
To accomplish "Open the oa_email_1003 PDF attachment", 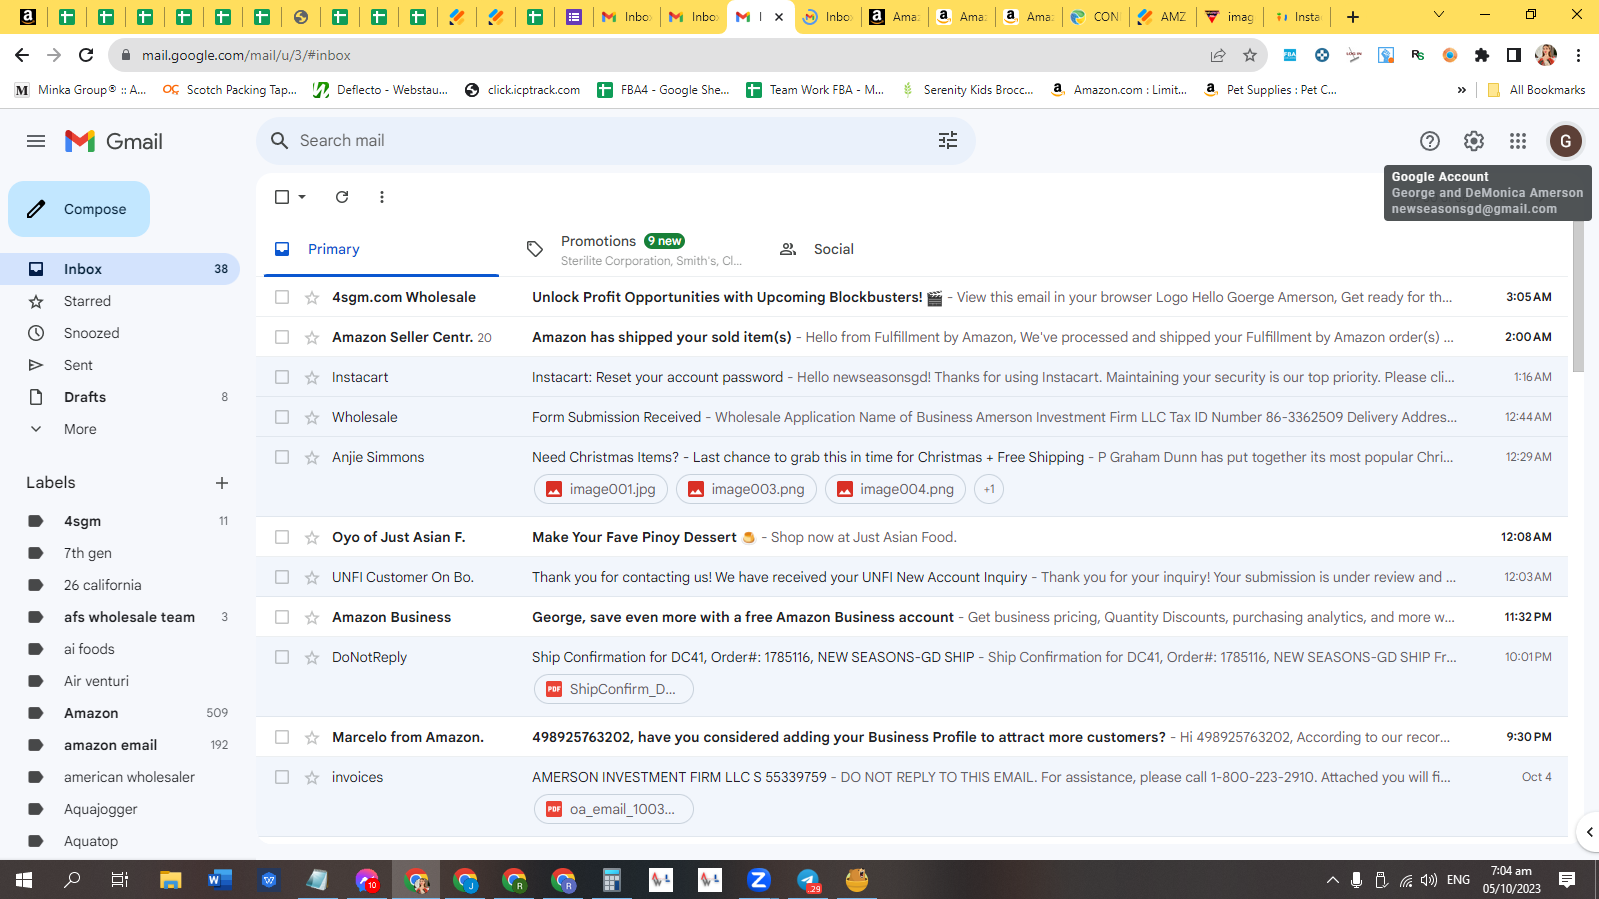I will (613, 809).
